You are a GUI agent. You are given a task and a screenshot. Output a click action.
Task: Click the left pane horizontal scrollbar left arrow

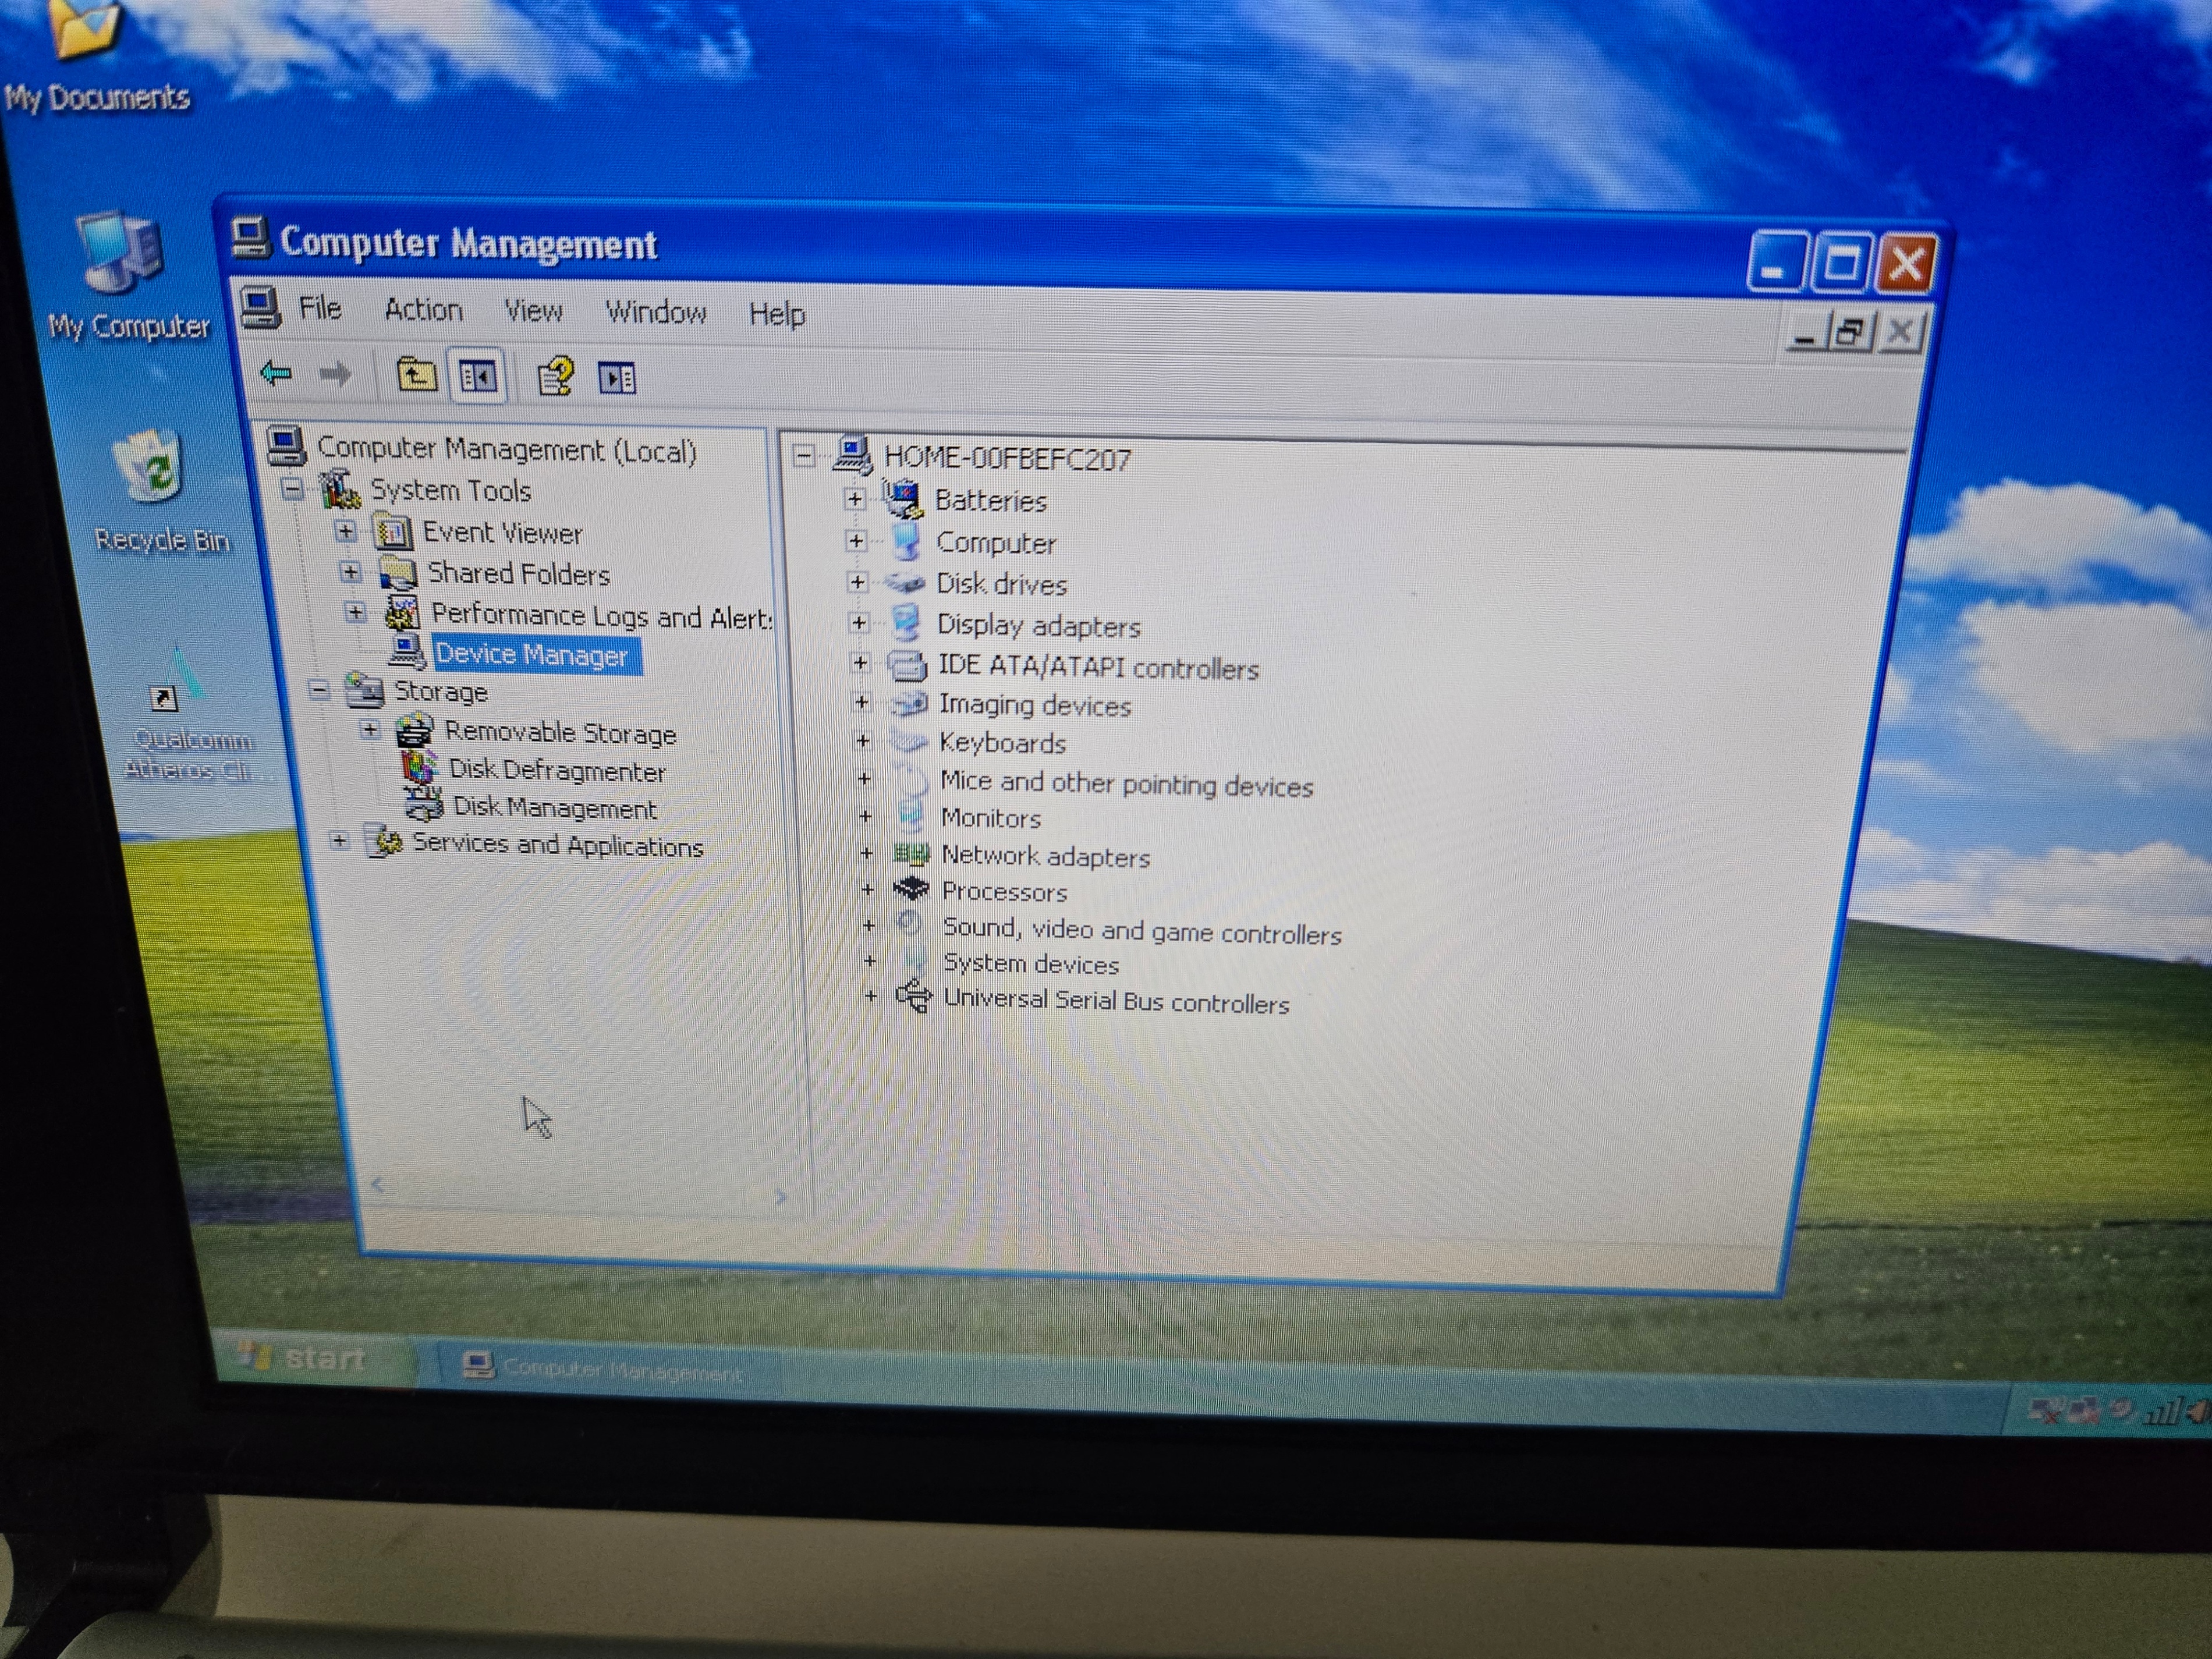coord(377,1185)
